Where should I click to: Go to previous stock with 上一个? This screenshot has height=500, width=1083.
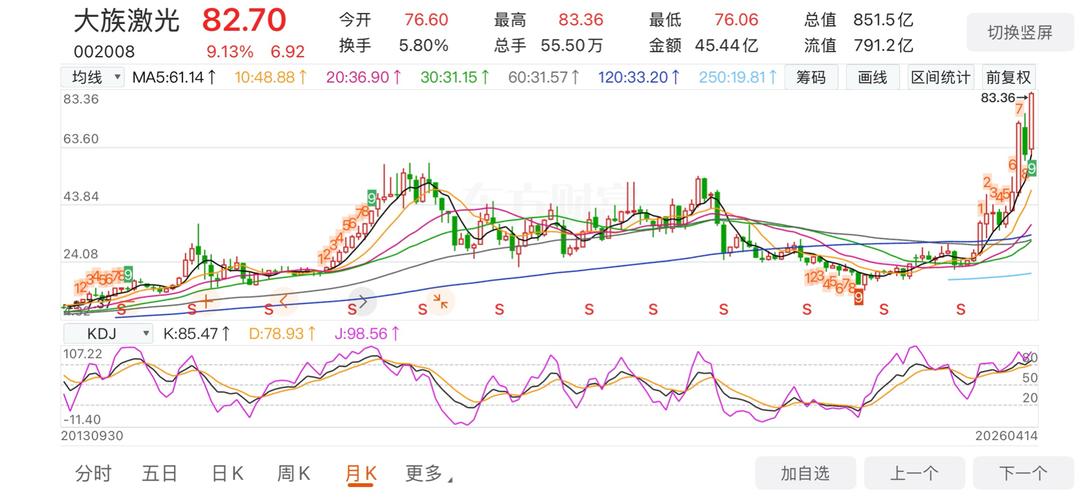pyautogui.click(x=914, y=474)
